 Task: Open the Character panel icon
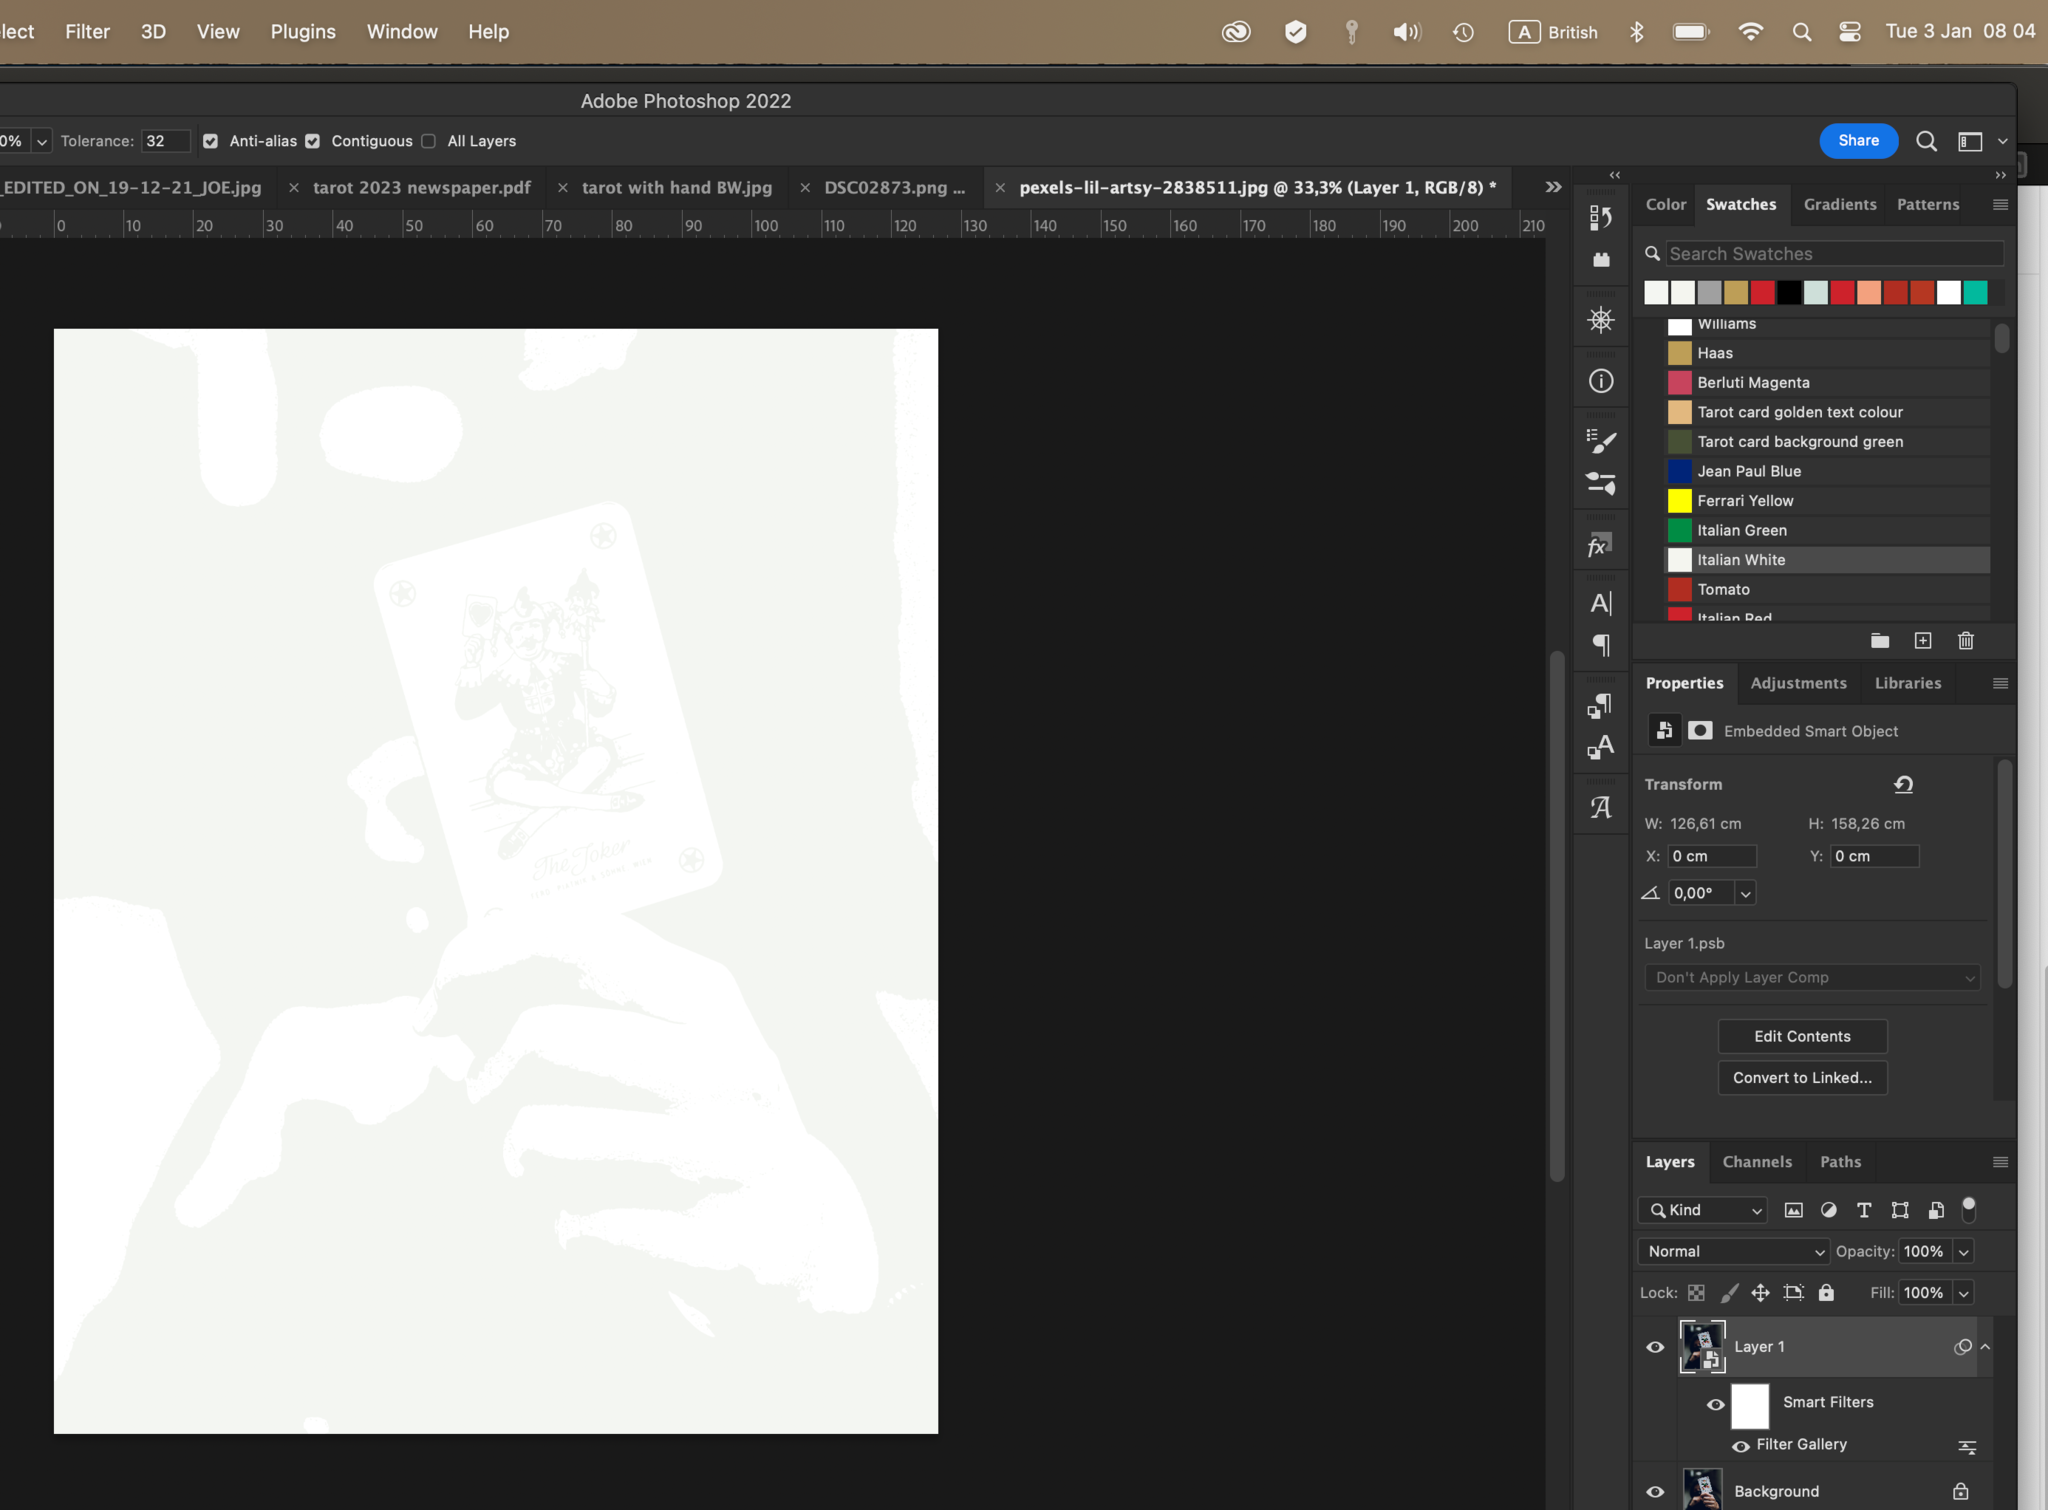point(1601,602)
